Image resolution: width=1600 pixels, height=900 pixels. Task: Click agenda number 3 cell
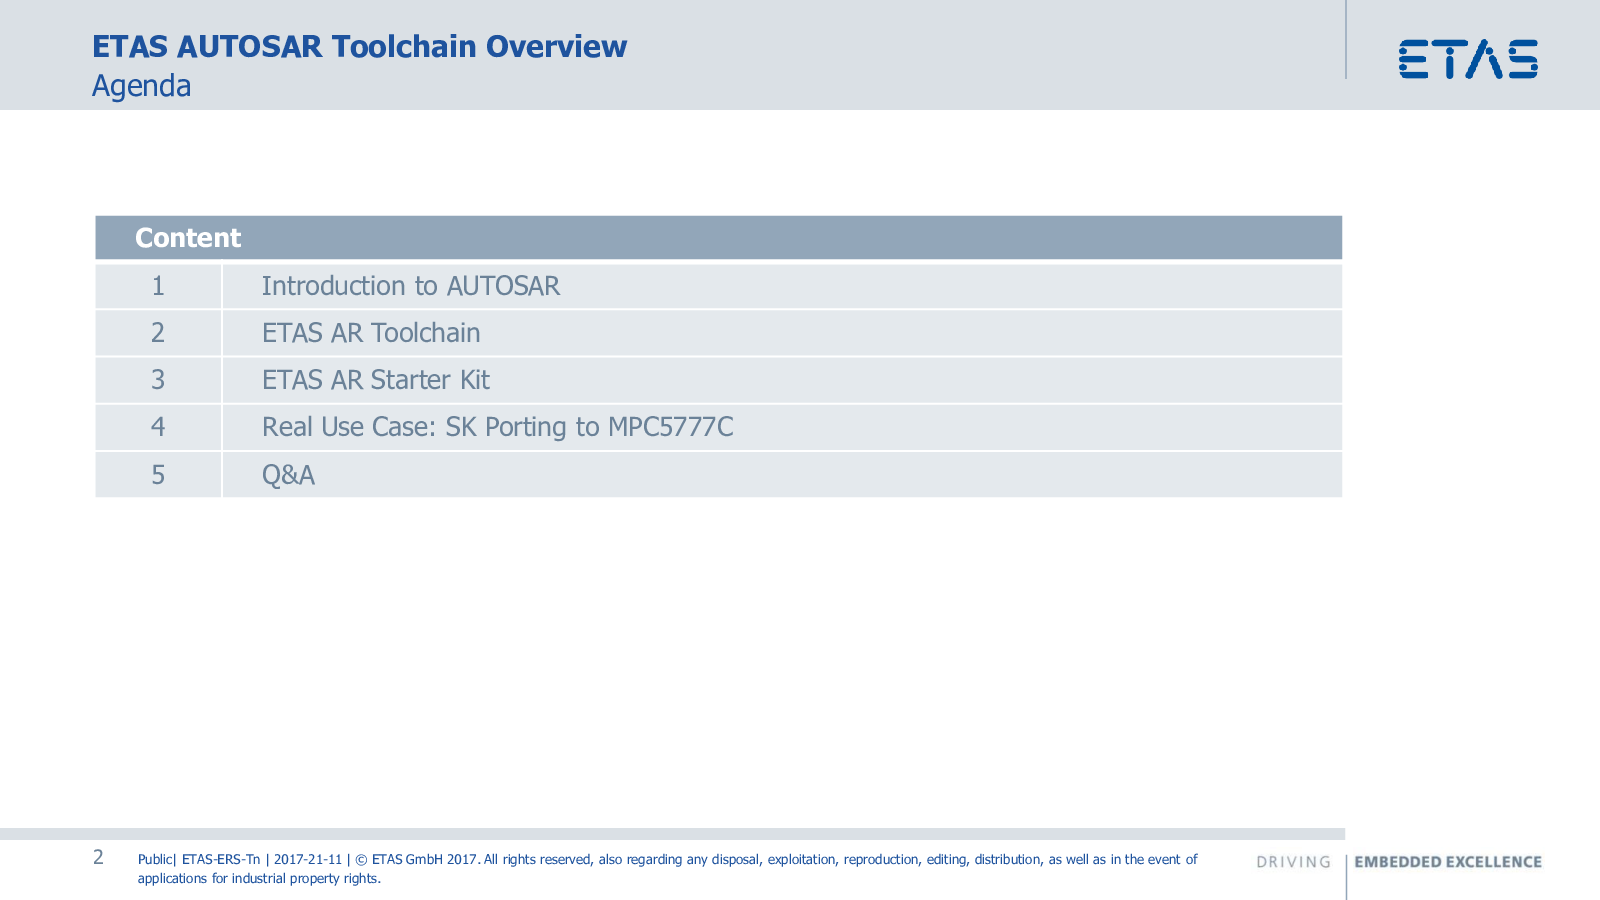[158, 380]
